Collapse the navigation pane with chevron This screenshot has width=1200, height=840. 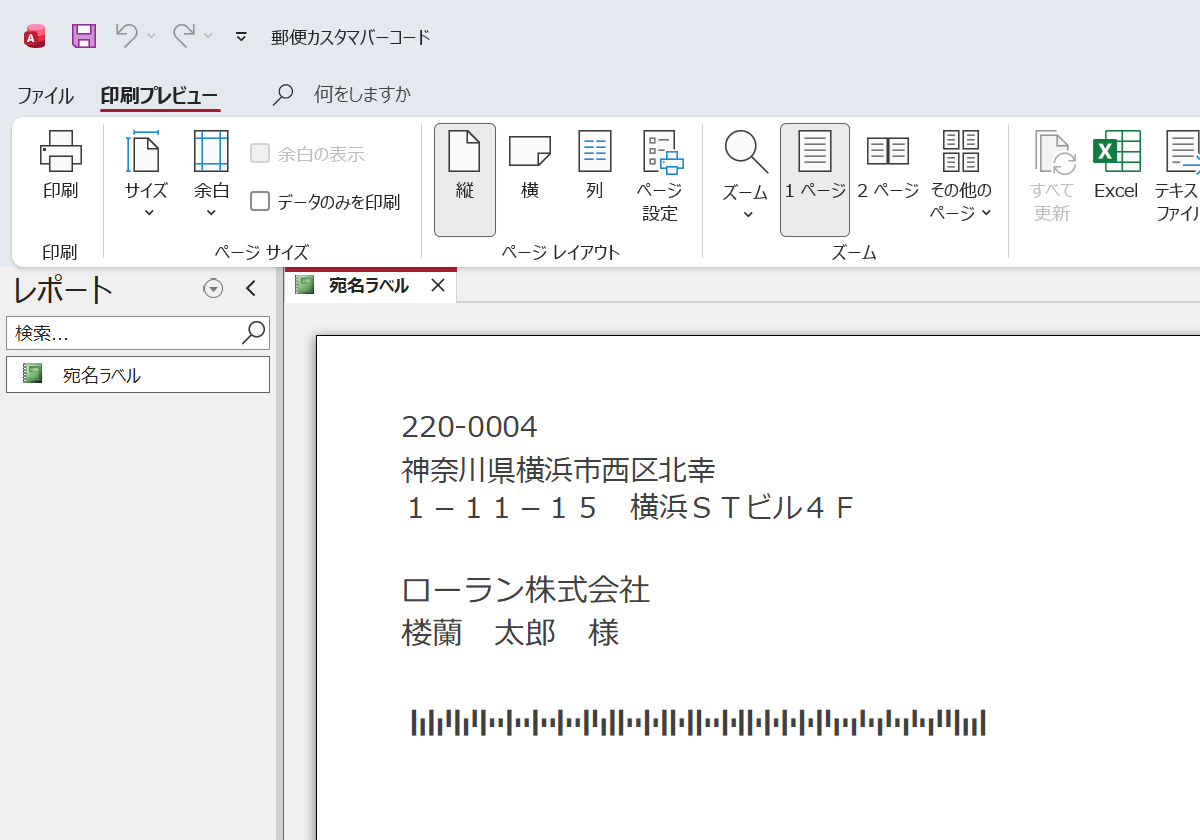coord(251,289)
